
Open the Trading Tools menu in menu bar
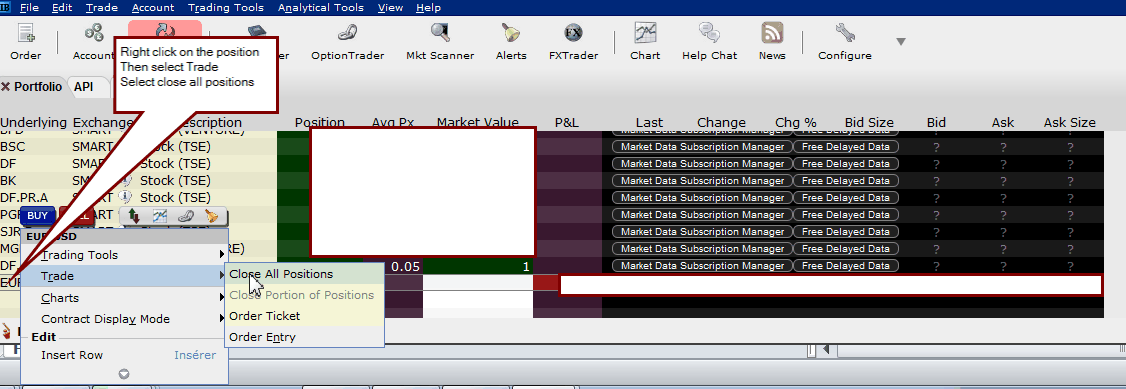(x=225, y=8)
